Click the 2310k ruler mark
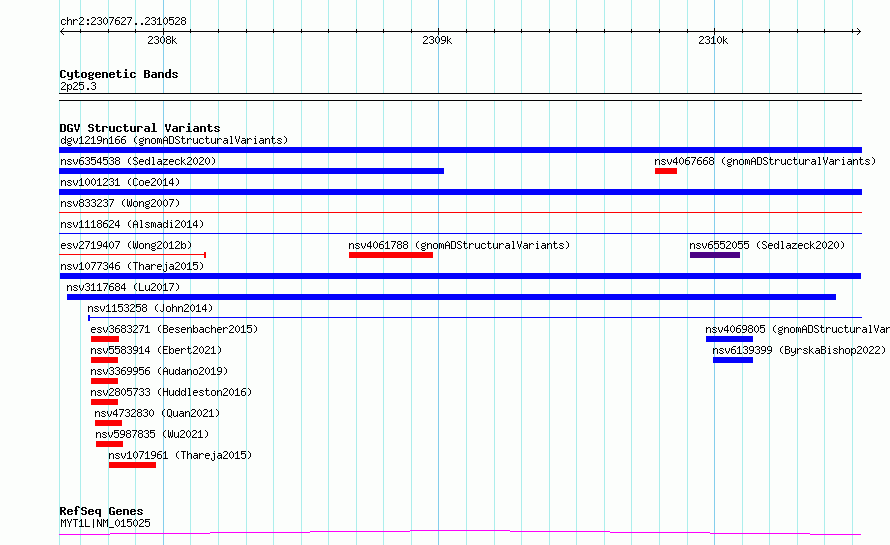The image size is (890, 545). [713, 40]
